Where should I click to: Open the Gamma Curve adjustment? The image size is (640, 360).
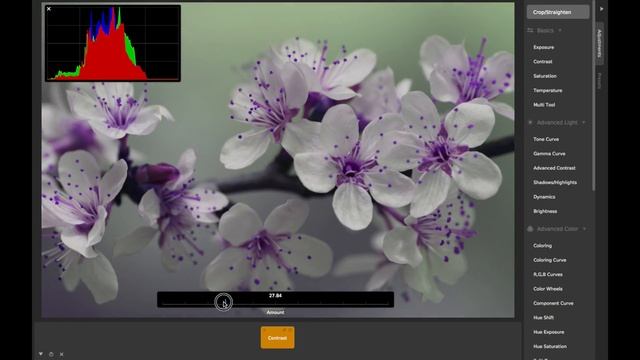pos(549,154)
